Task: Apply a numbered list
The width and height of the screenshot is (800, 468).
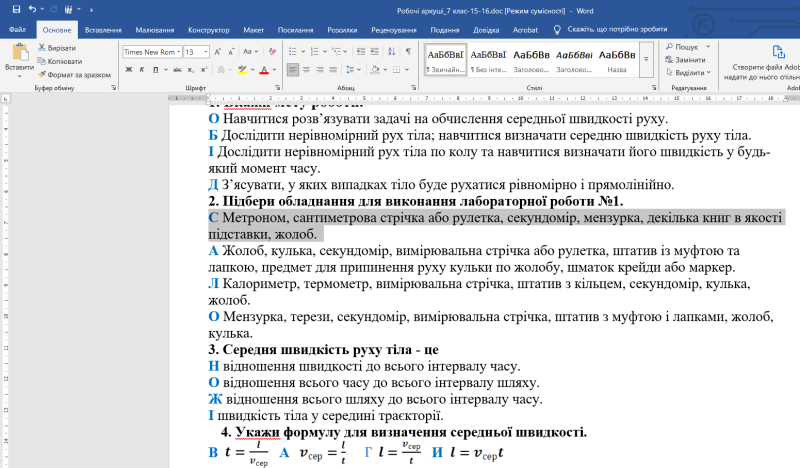Action: (x=314, y=52)
